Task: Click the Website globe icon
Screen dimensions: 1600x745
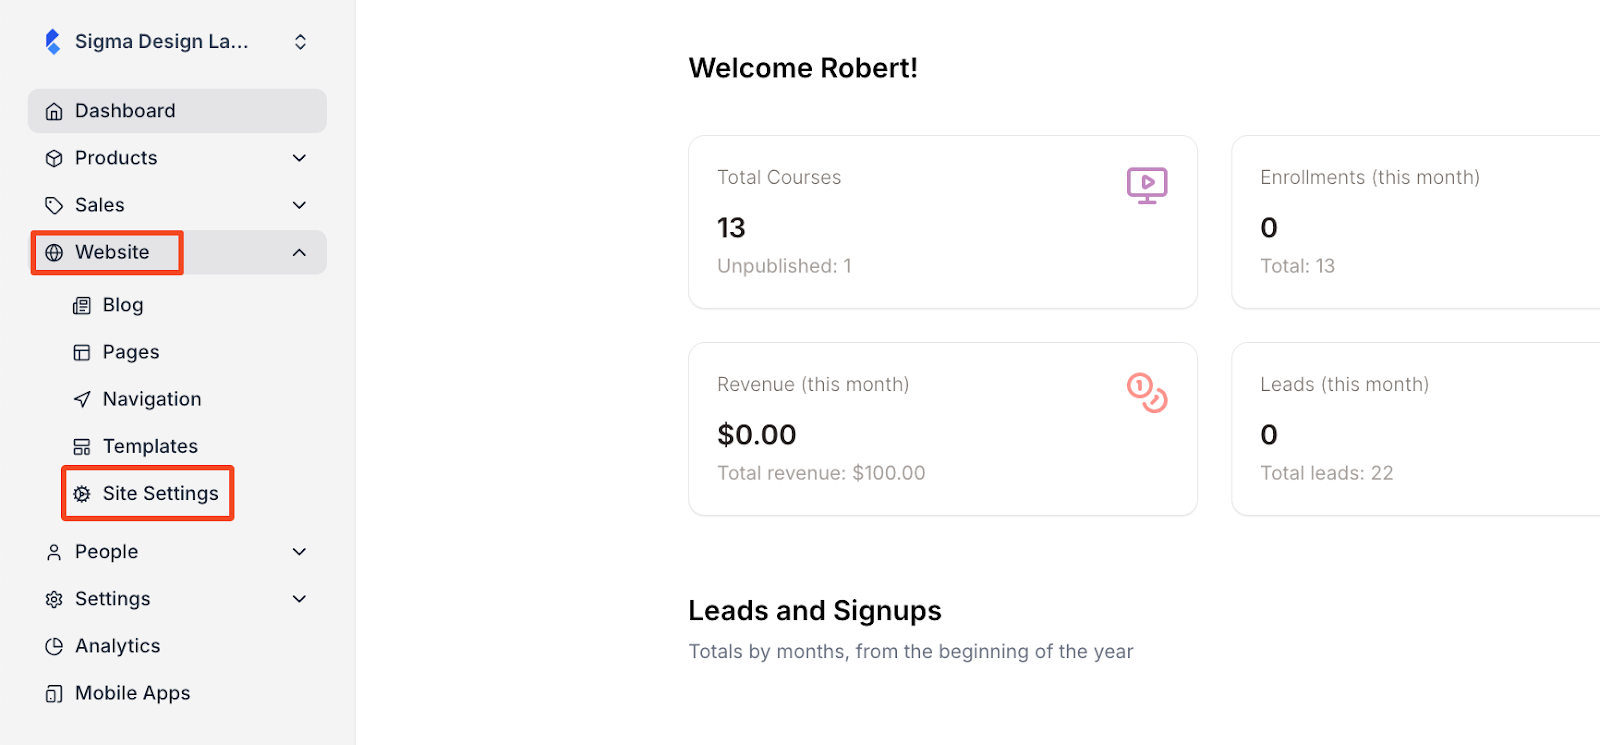Action: pyautogui.click(x=54, y=253)
